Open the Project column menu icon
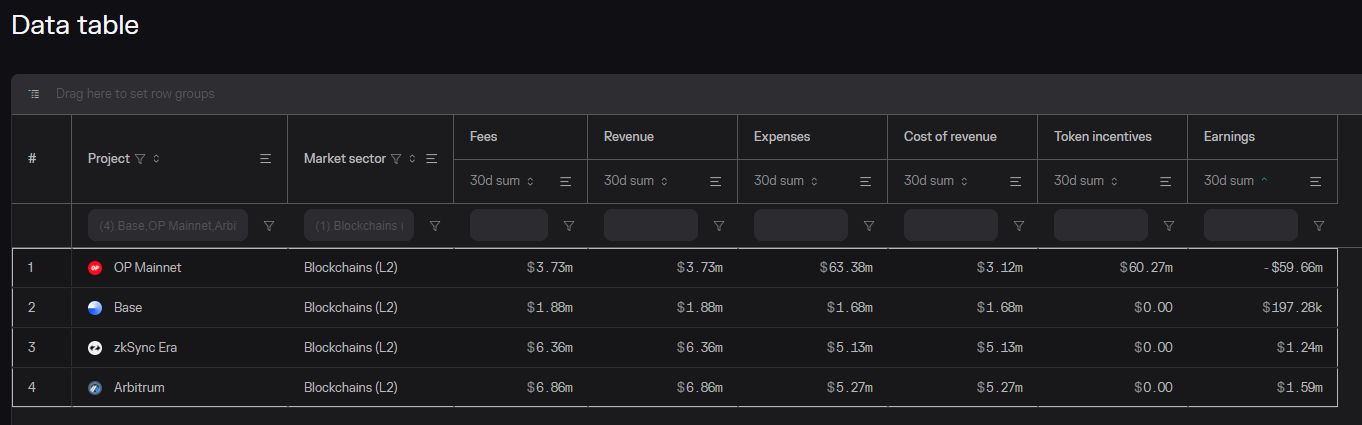The width and height of the screenshot is (1362, 425). pyautogui.click(x=265, y=159)
